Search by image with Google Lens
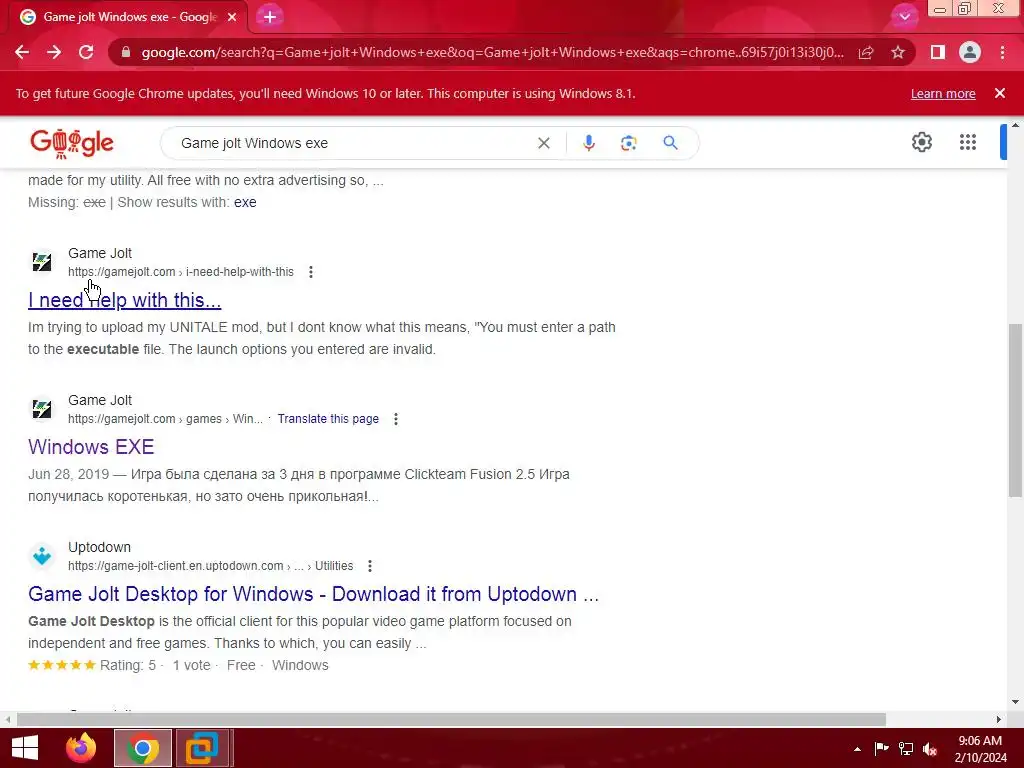 (x=628, y=143)
